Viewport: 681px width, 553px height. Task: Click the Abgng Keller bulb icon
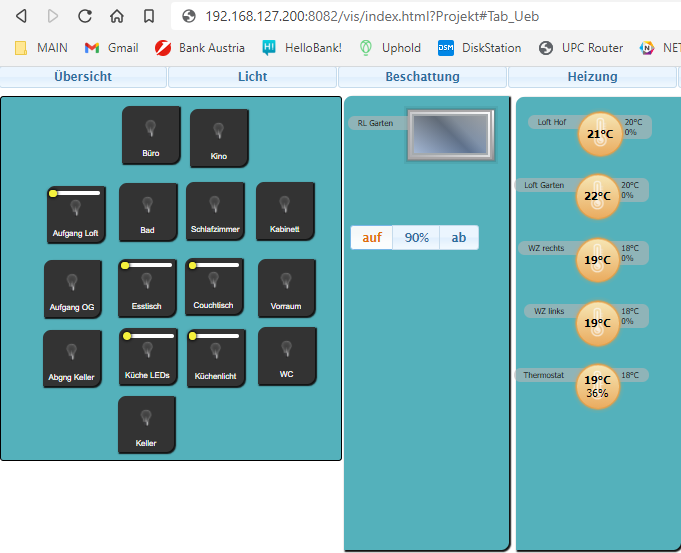[x=72, y=351]
